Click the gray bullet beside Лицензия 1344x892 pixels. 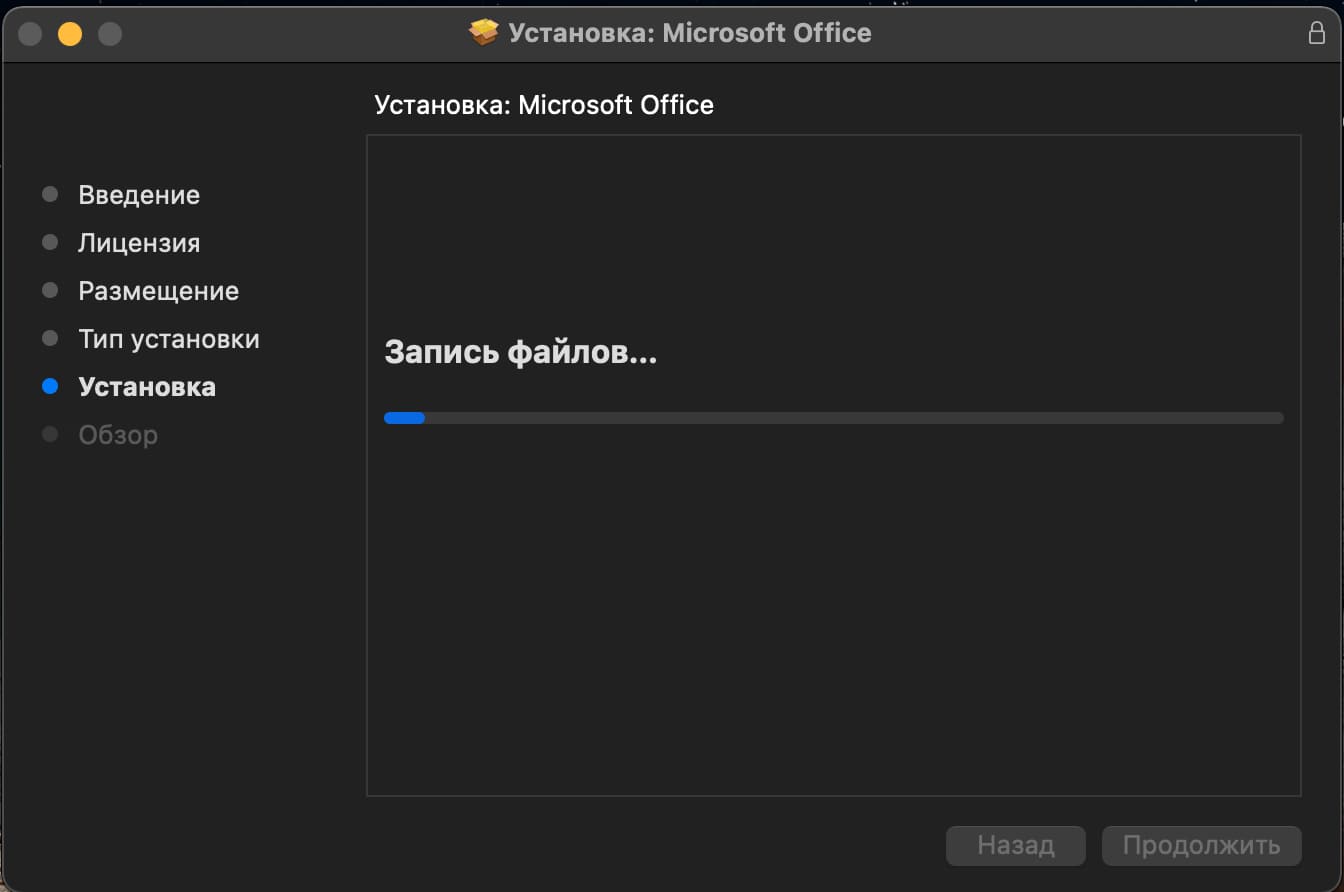click(50, 243)
